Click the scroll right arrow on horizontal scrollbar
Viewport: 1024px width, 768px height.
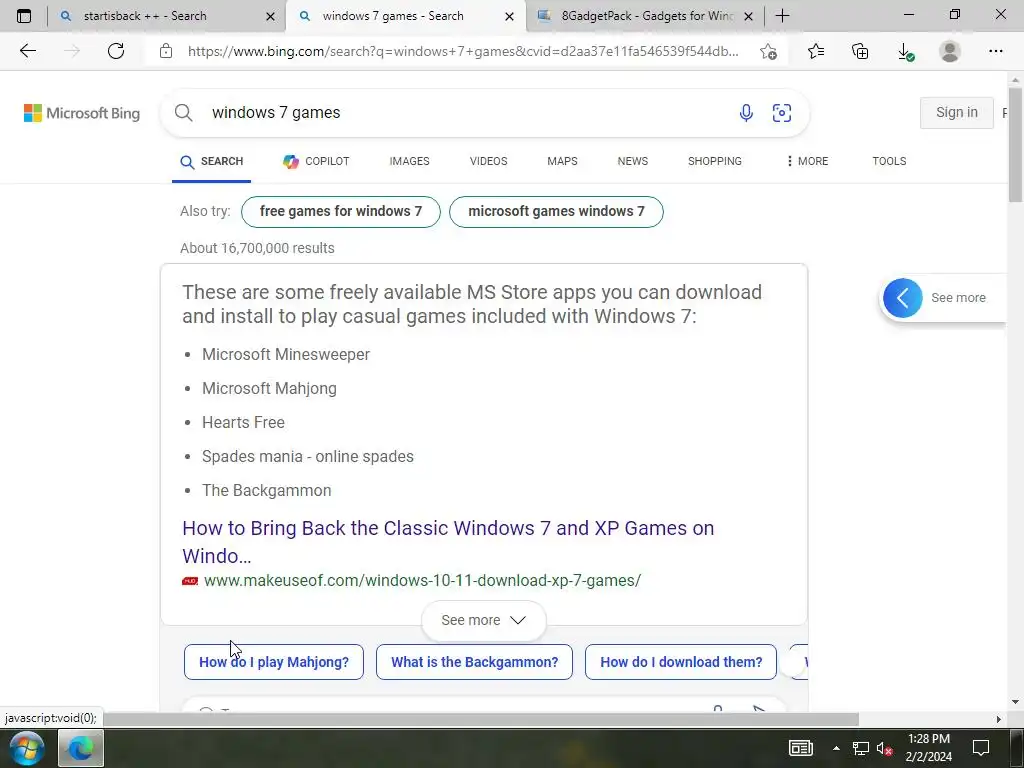(x=998, y=719)
